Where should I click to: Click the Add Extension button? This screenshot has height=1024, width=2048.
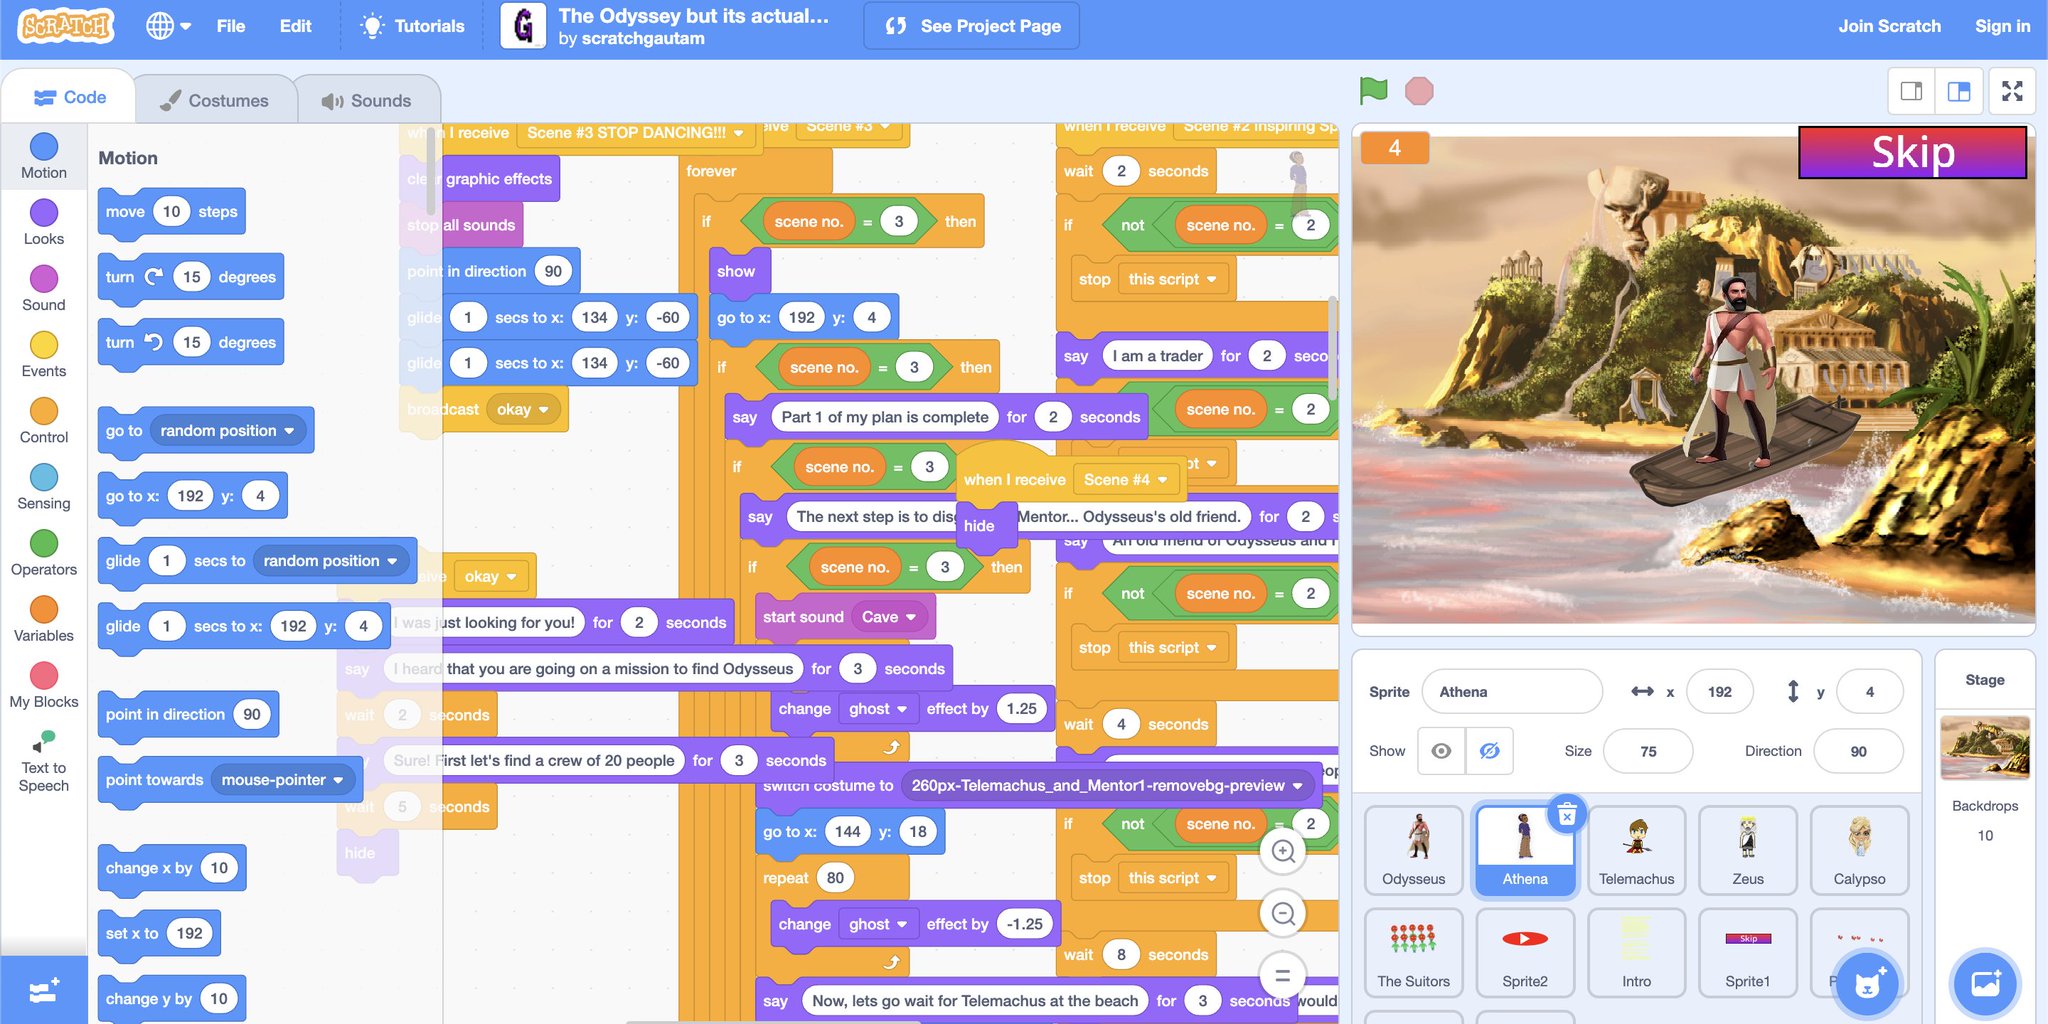click(44, 990)
